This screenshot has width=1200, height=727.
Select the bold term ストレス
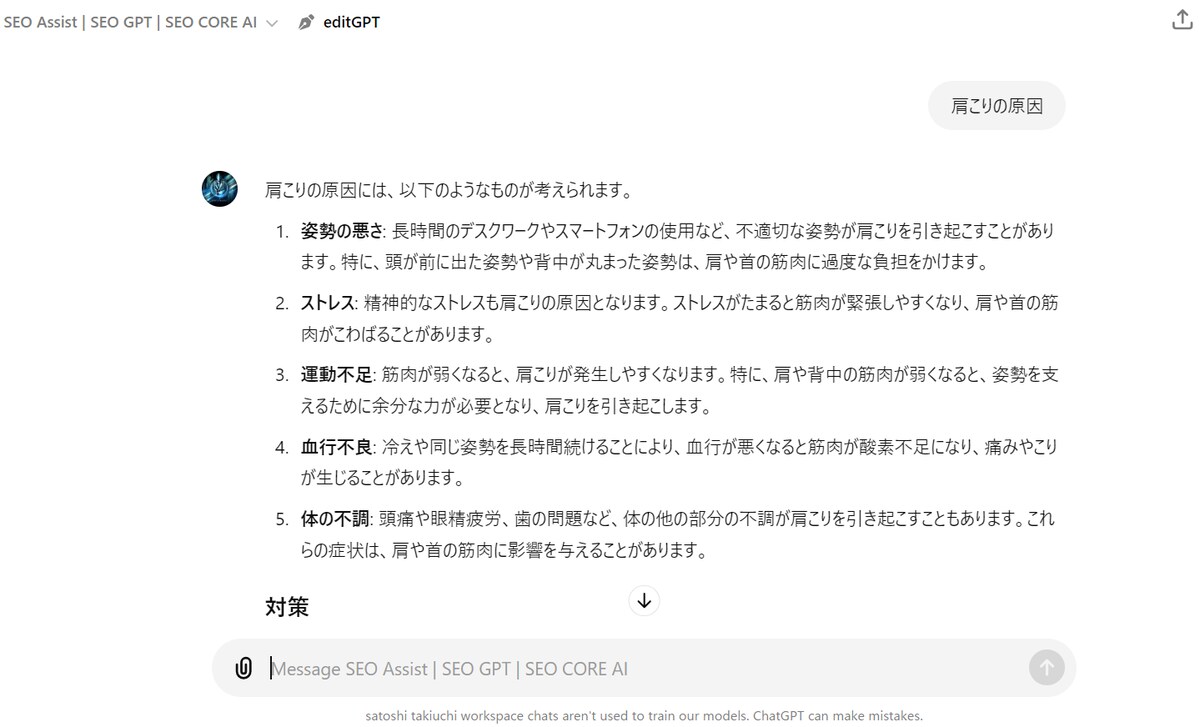pyautogui.click(x=327, y=302)
